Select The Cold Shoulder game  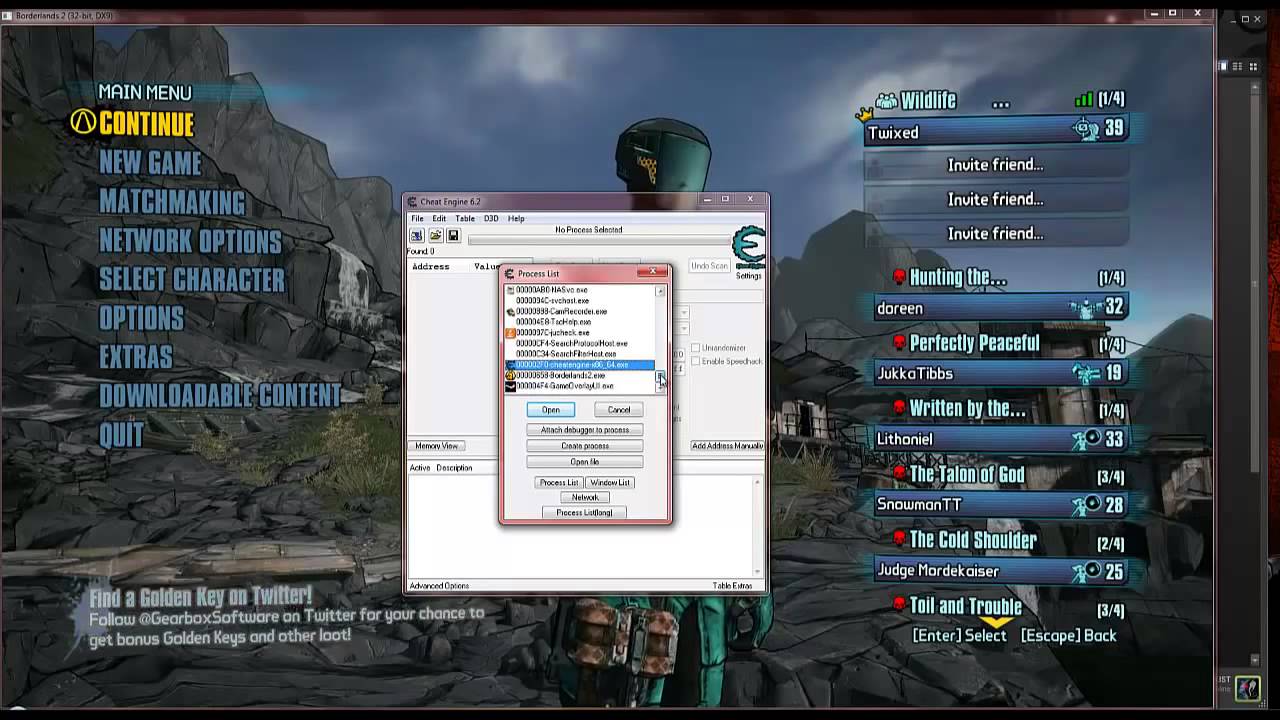click(x=973, y=540)
